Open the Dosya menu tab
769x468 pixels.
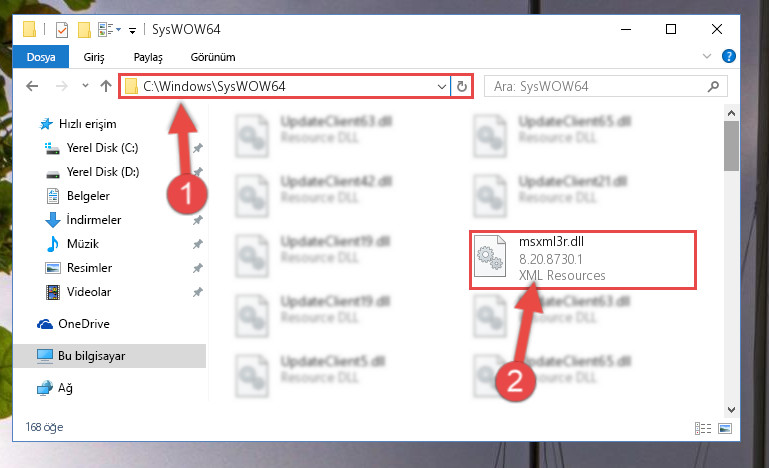point(41,57)
